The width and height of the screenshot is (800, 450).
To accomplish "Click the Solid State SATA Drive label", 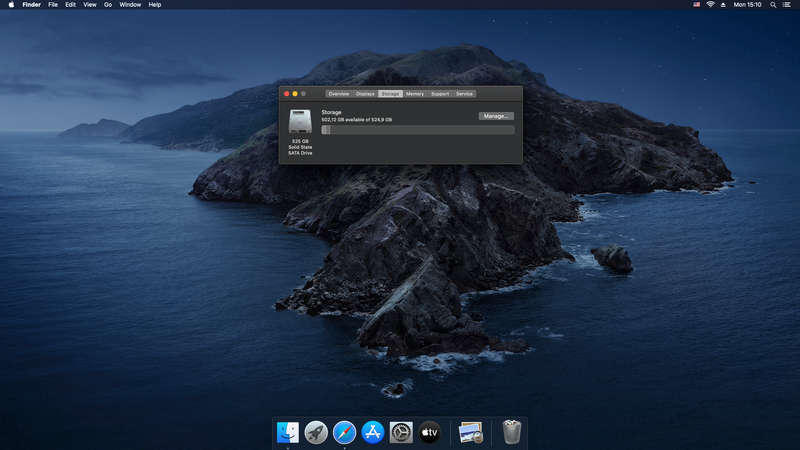I will [300, 150].
